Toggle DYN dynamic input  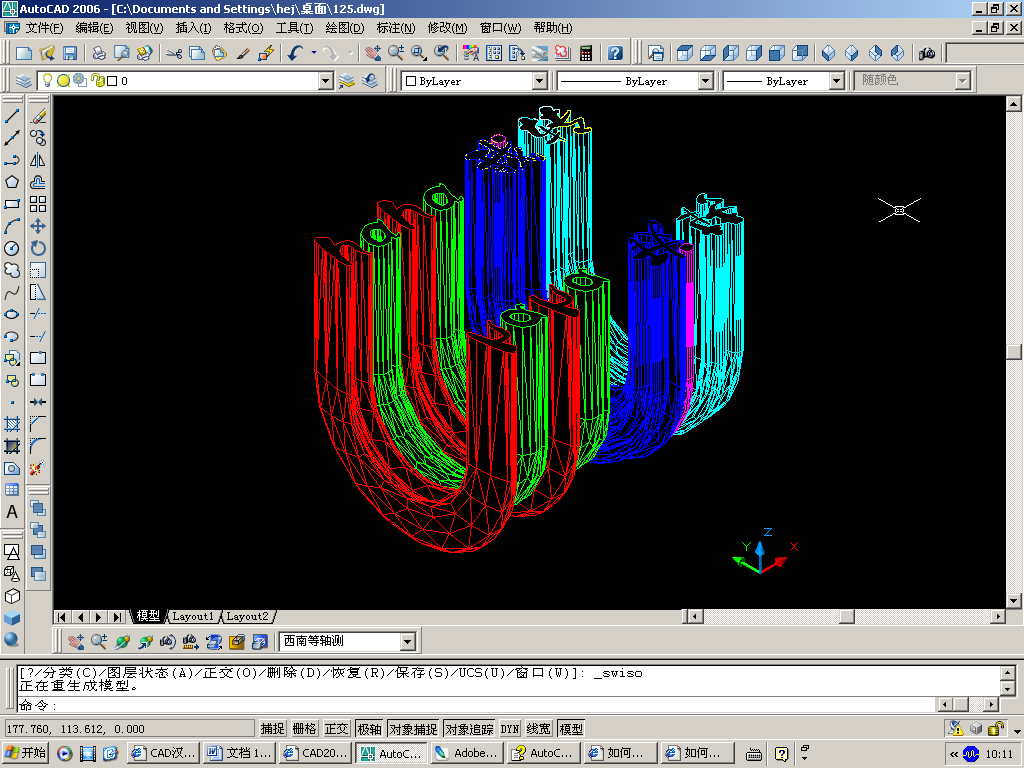coord(509,729)
